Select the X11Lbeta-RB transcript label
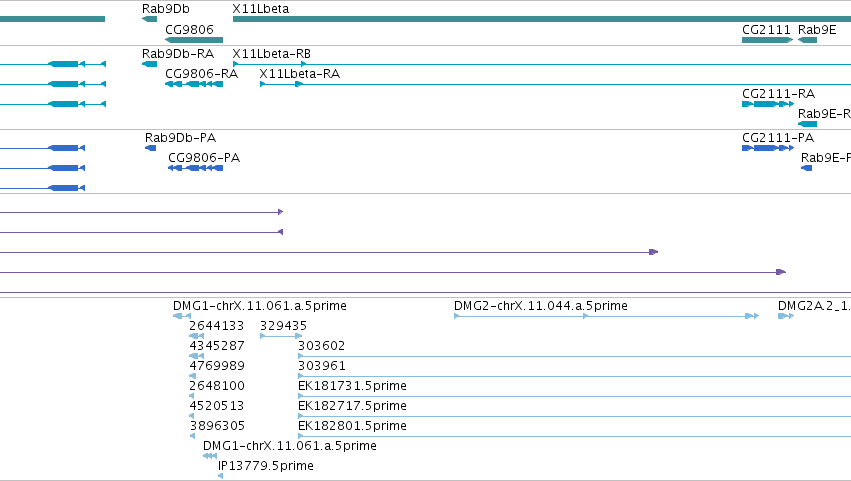The width and height of the screenshot is (851, 481). [271, 54]
